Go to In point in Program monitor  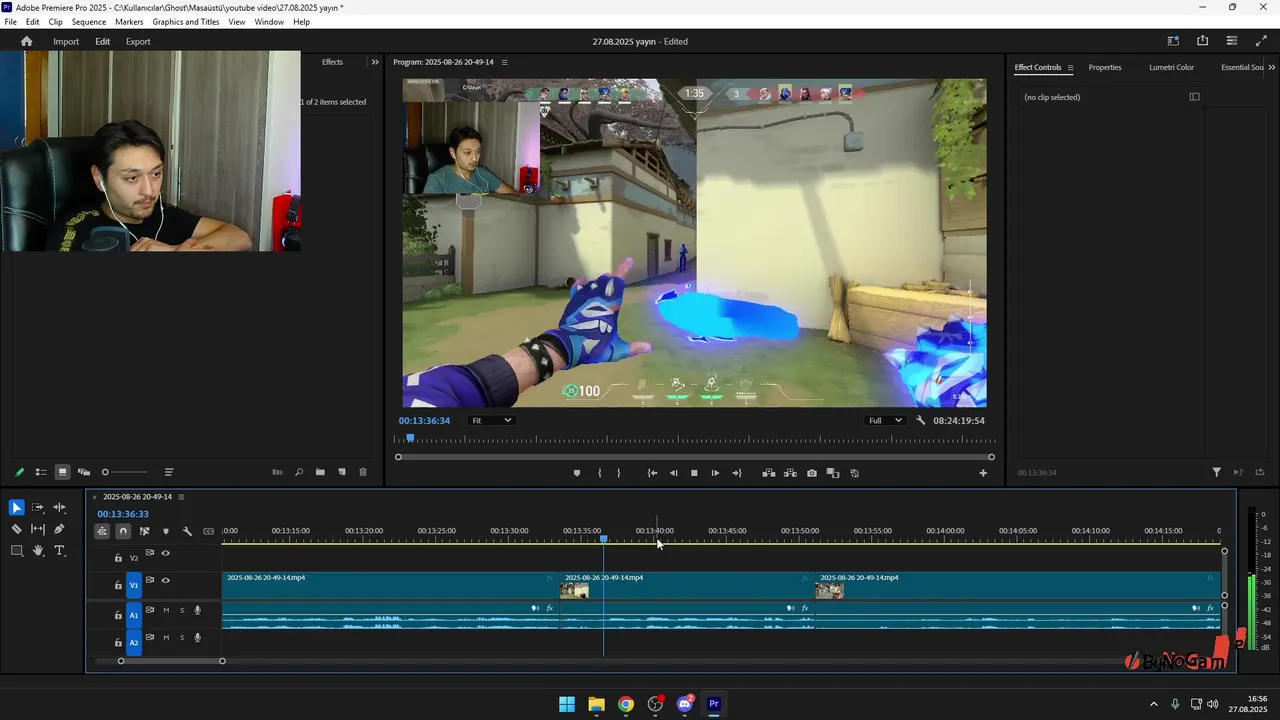[x=652, y=473]
